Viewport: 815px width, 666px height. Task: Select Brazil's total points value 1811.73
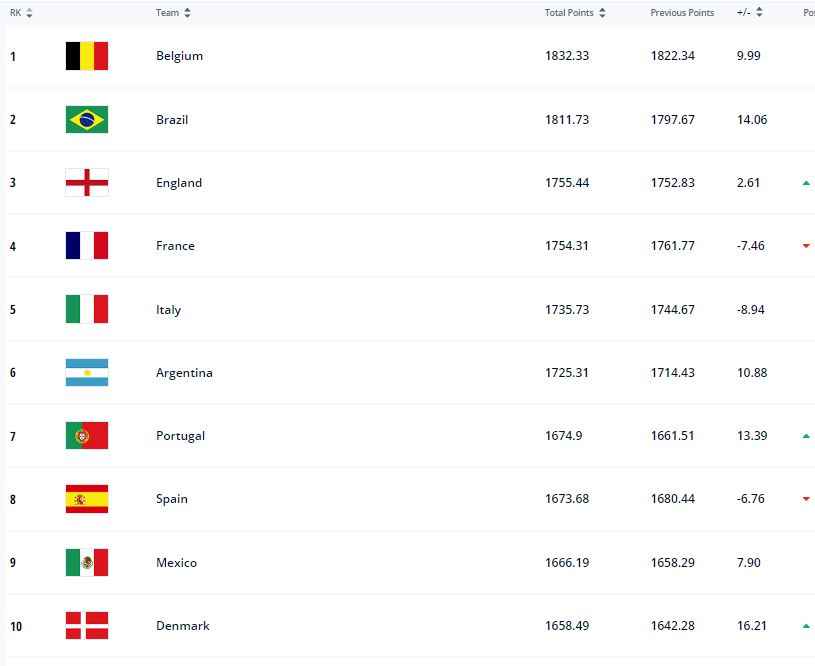567,120
